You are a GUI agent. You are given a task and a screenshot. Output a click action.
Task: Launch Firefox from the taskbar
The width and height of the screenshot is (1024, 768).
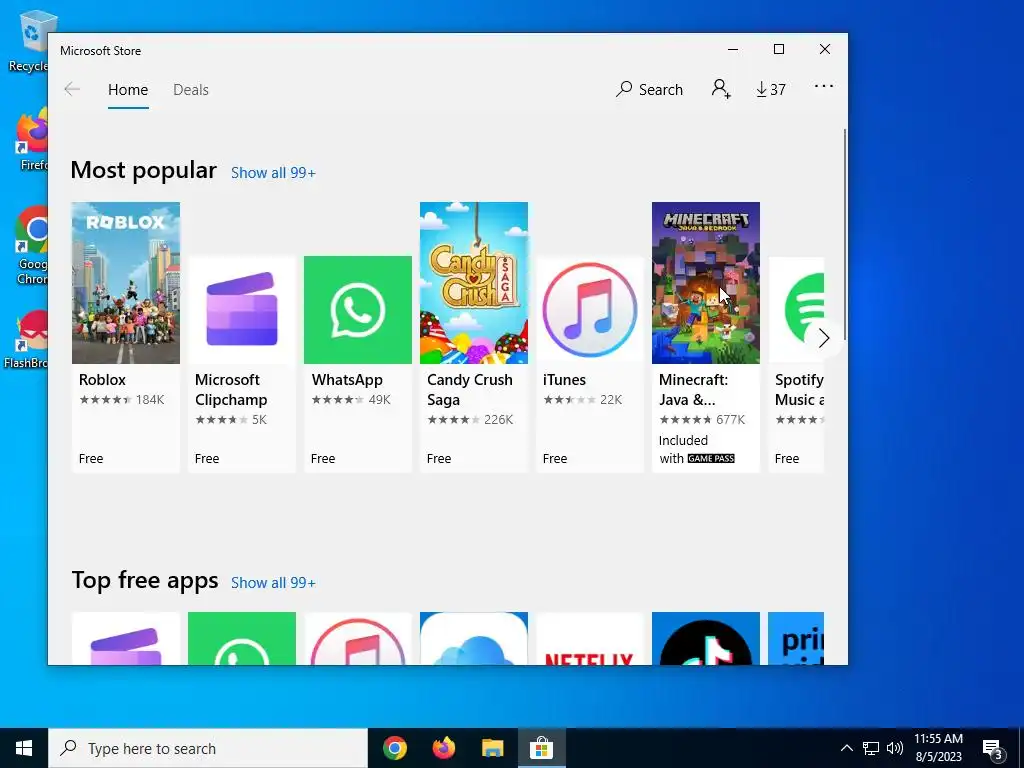click(x=443, y=748)
